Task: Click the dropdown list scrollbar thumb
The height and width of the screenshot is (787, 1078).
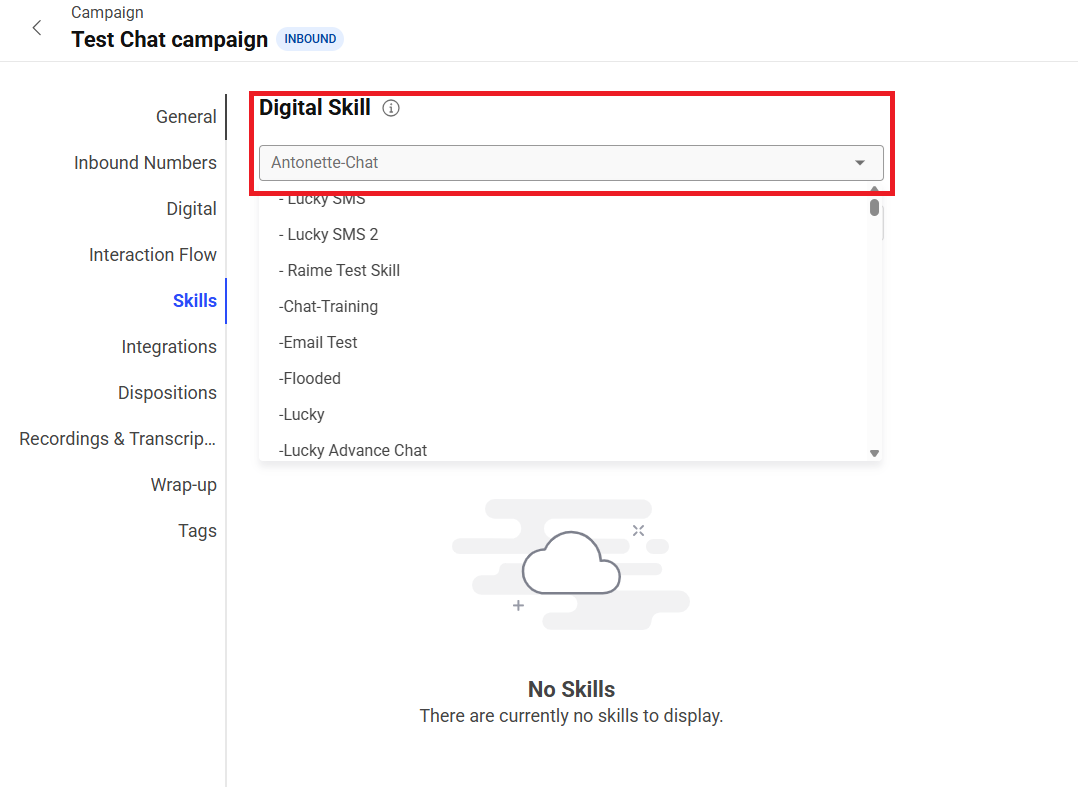Action: [x=874, y=208]
